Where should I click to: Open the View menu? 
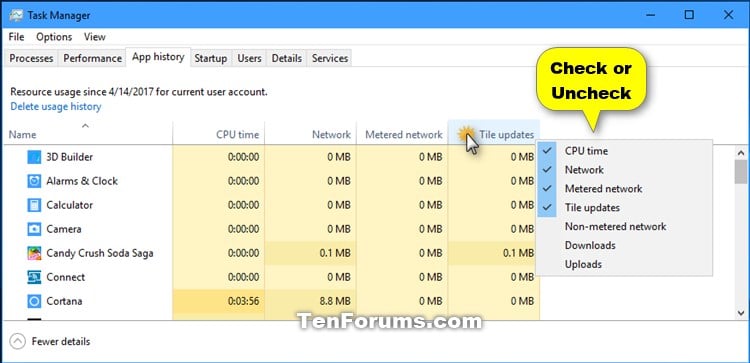coord(95,37)
